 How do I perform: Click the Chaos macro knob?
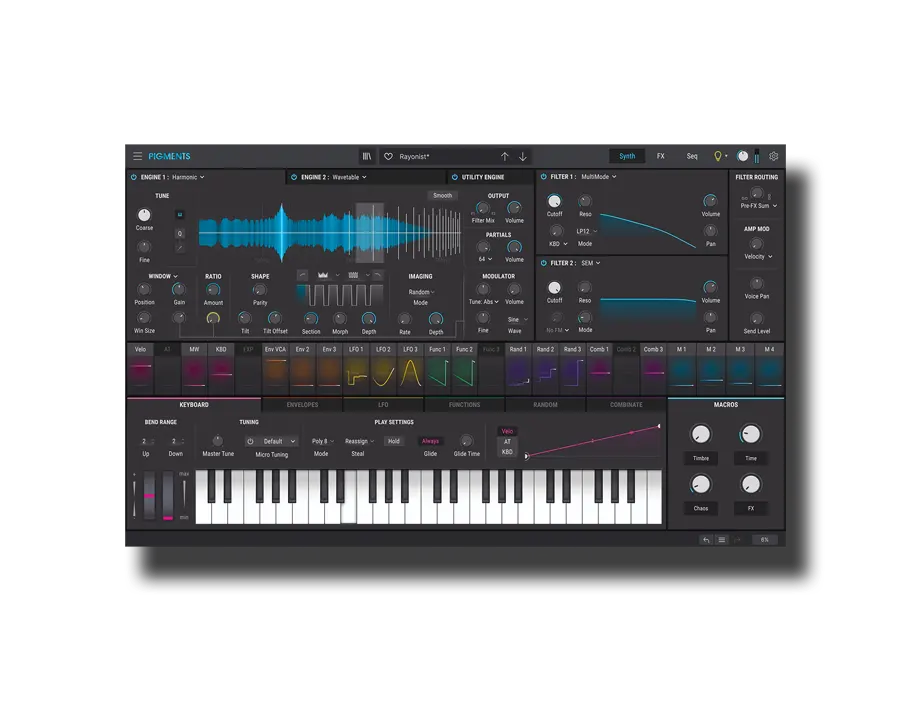click(x=701, y=484)
